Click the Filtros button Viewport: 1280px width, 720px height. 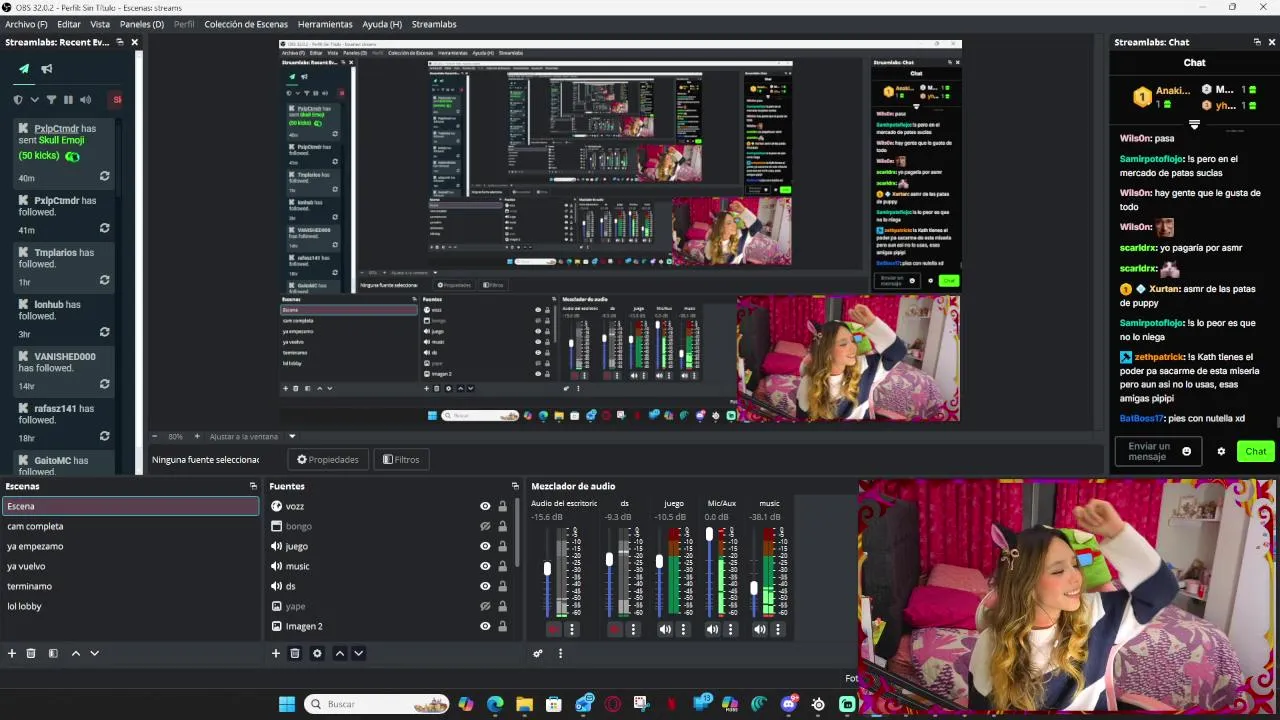click(401, 459)
